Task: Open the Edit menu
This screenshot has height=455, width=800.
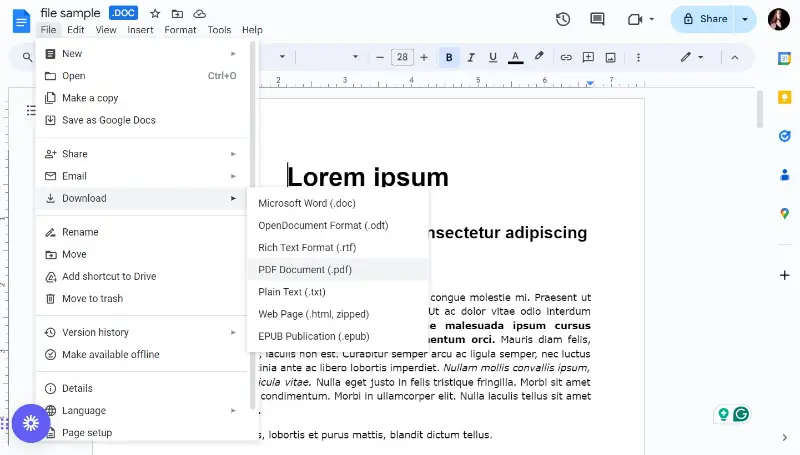Action: [x=76, y=30]
